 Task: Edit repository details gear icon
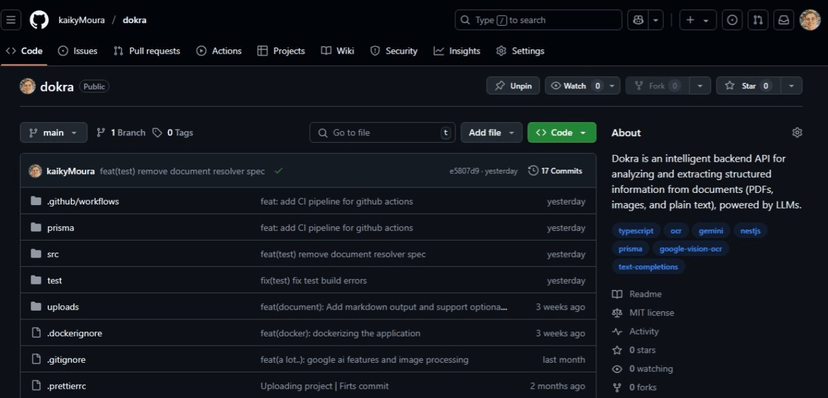(x=797, y=132)
